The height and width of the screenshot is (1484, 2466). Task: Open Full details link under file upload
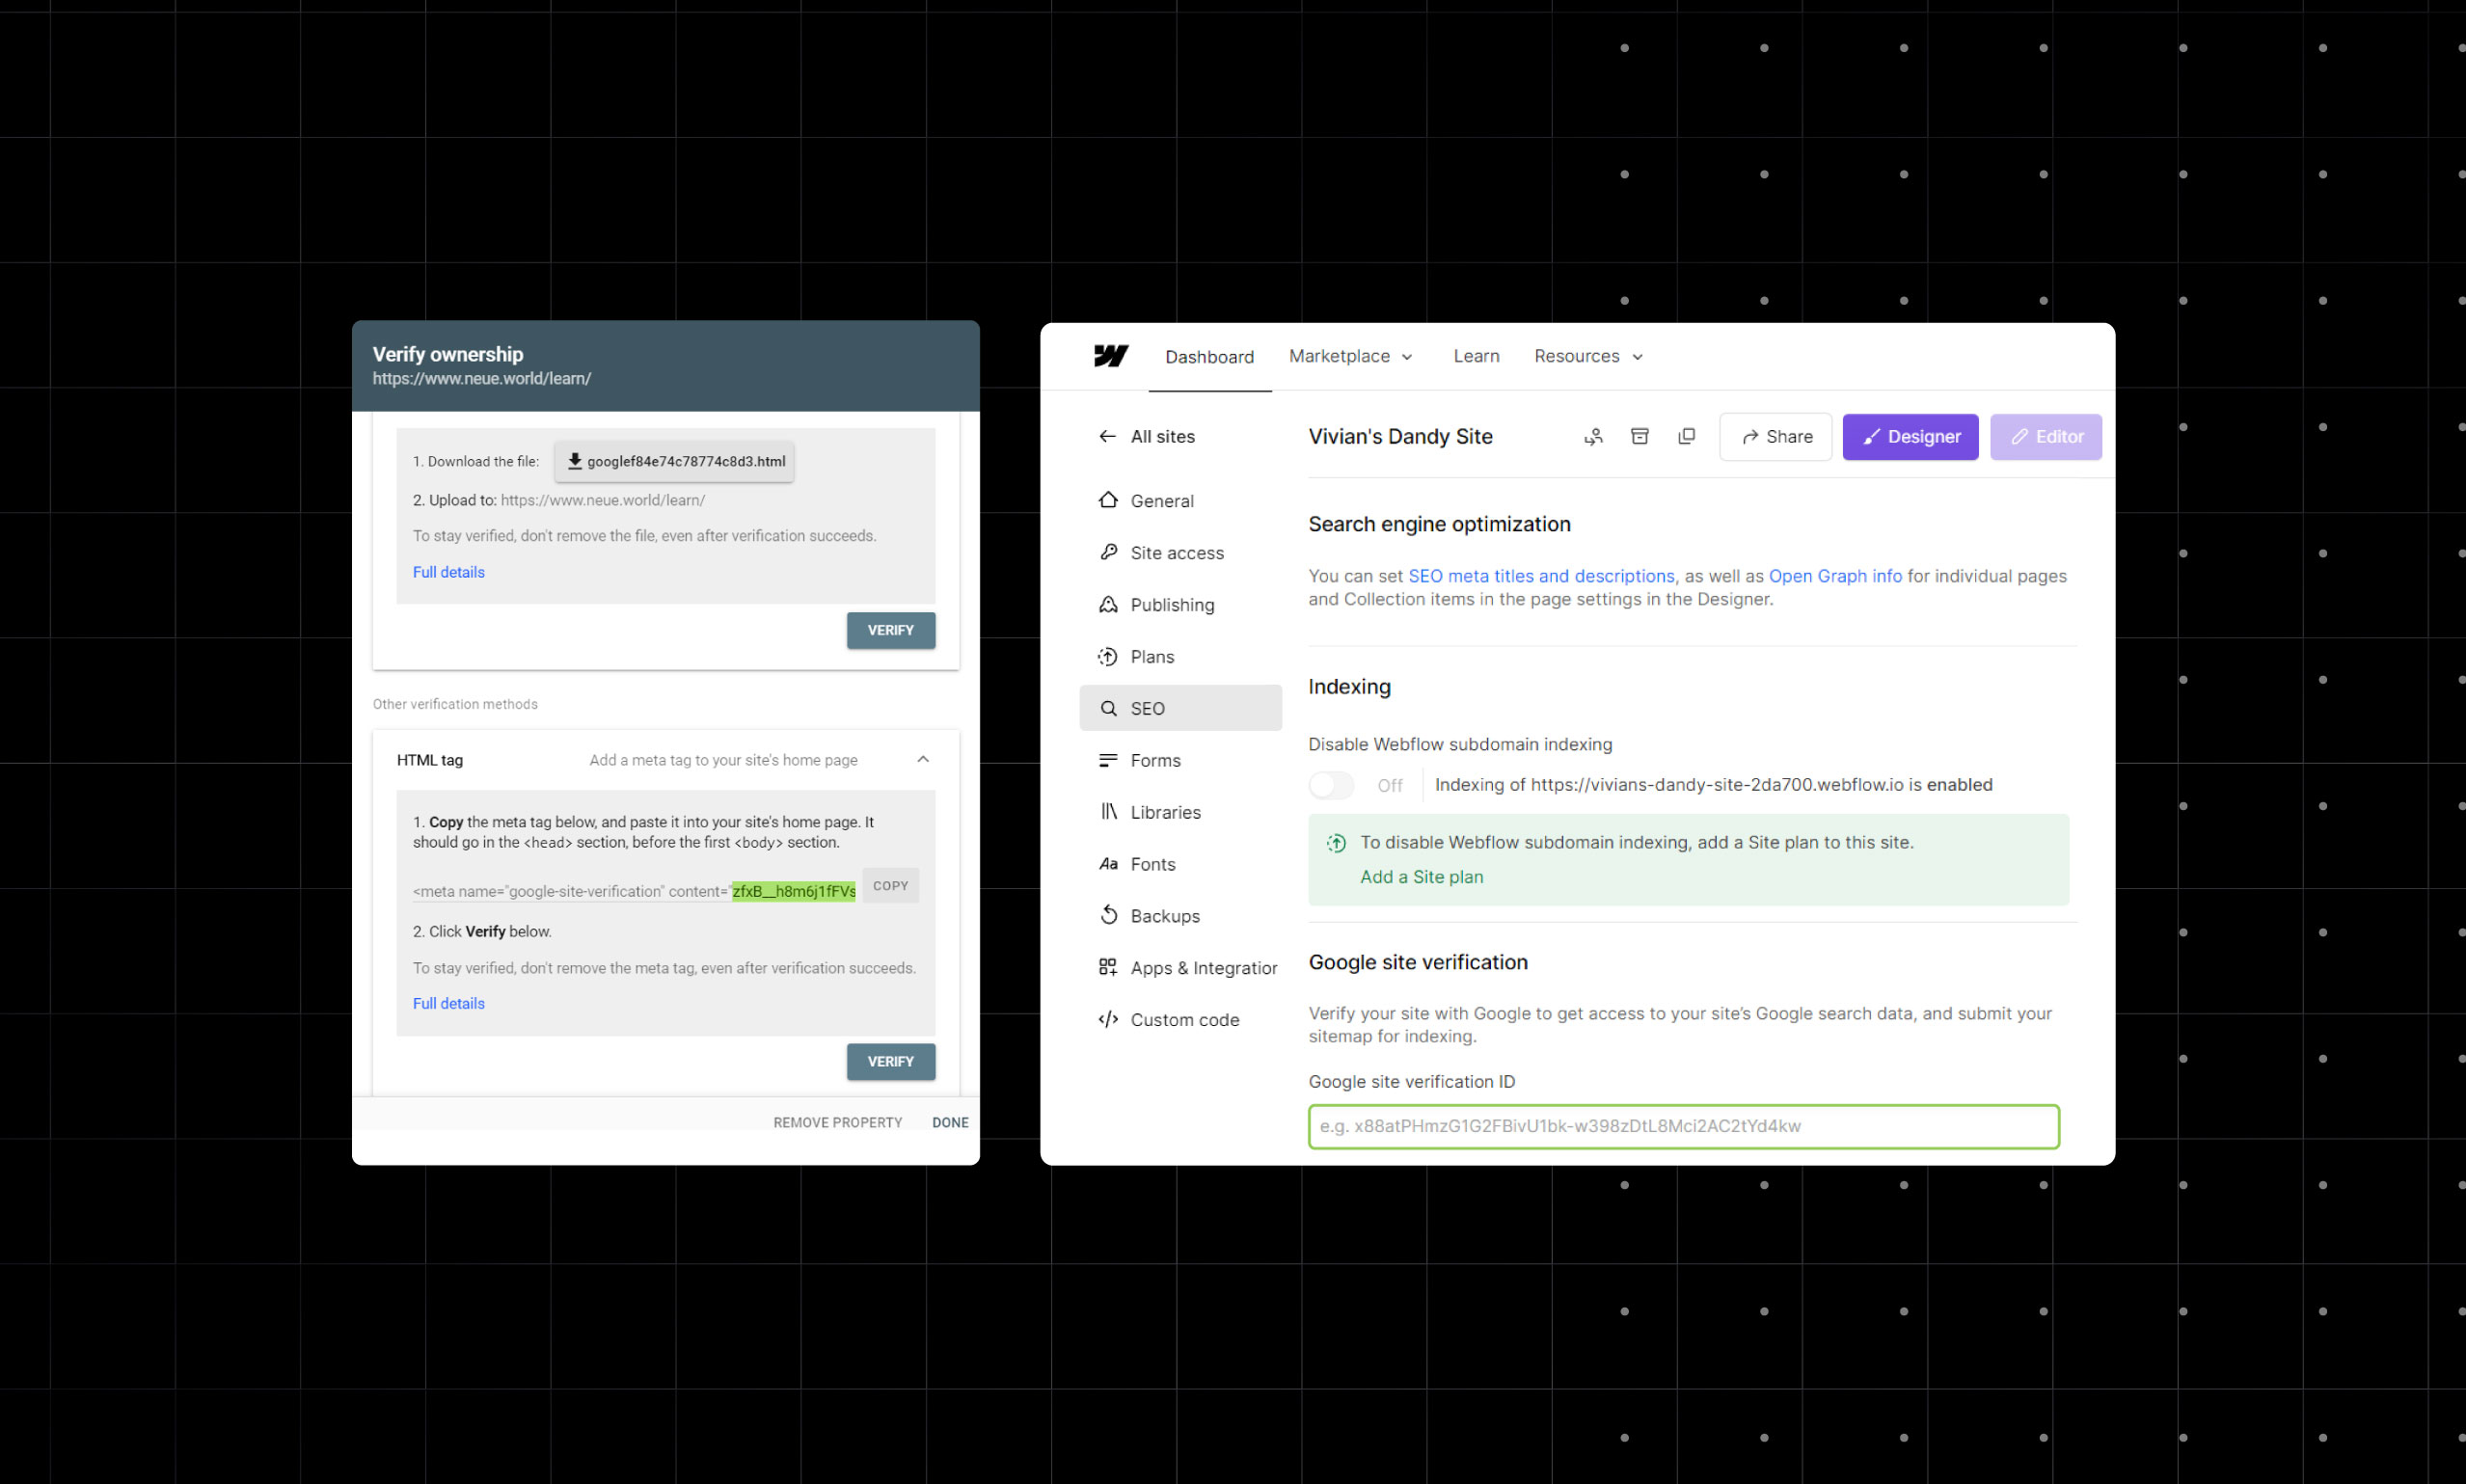tap(448, 572)
